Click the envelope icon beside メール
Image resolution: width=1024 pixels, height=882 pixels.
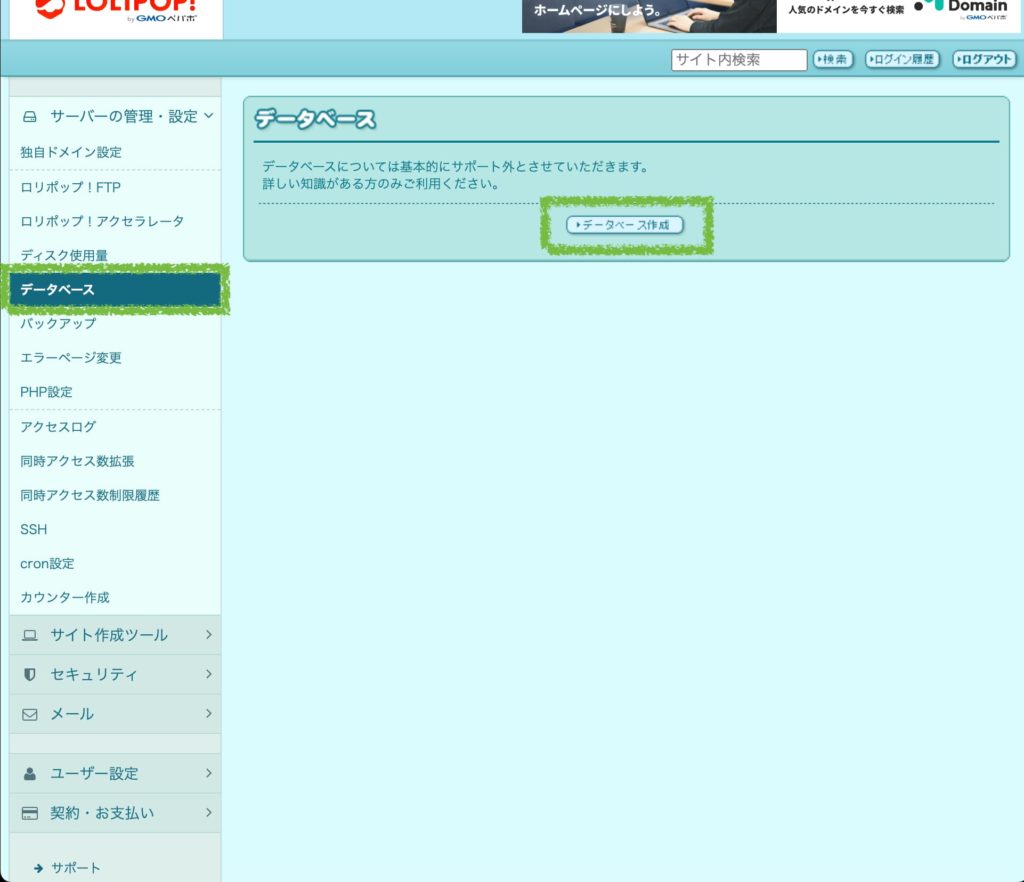30,714
